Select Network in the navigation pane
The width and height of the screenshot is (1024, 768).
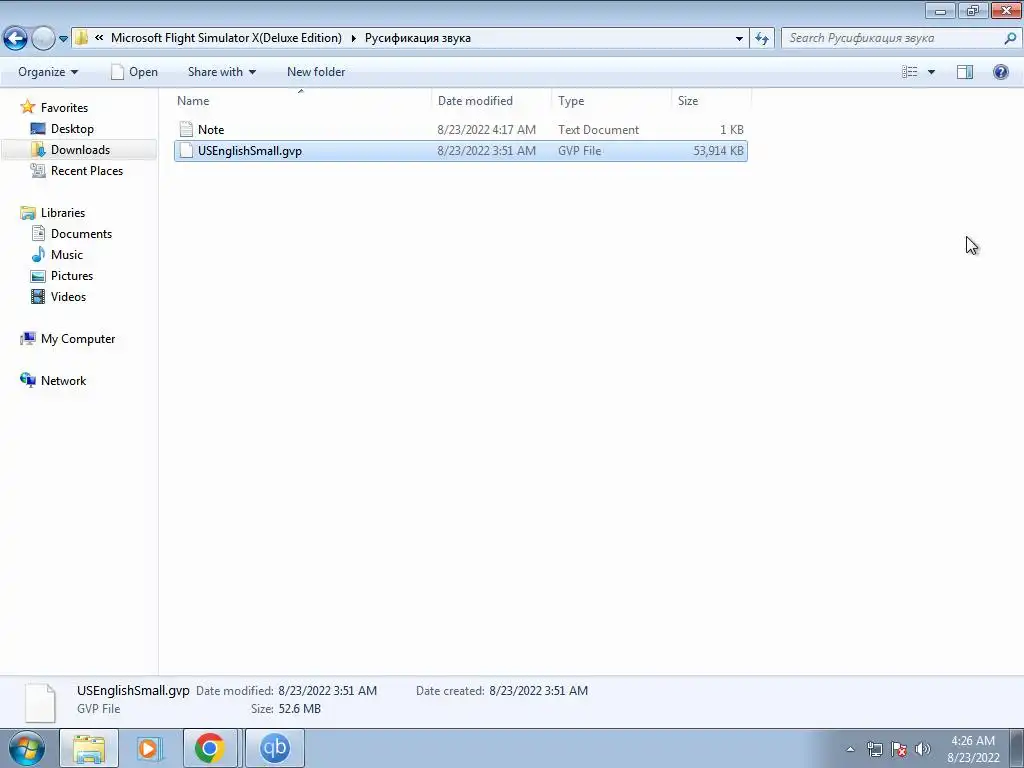(63, 381)
